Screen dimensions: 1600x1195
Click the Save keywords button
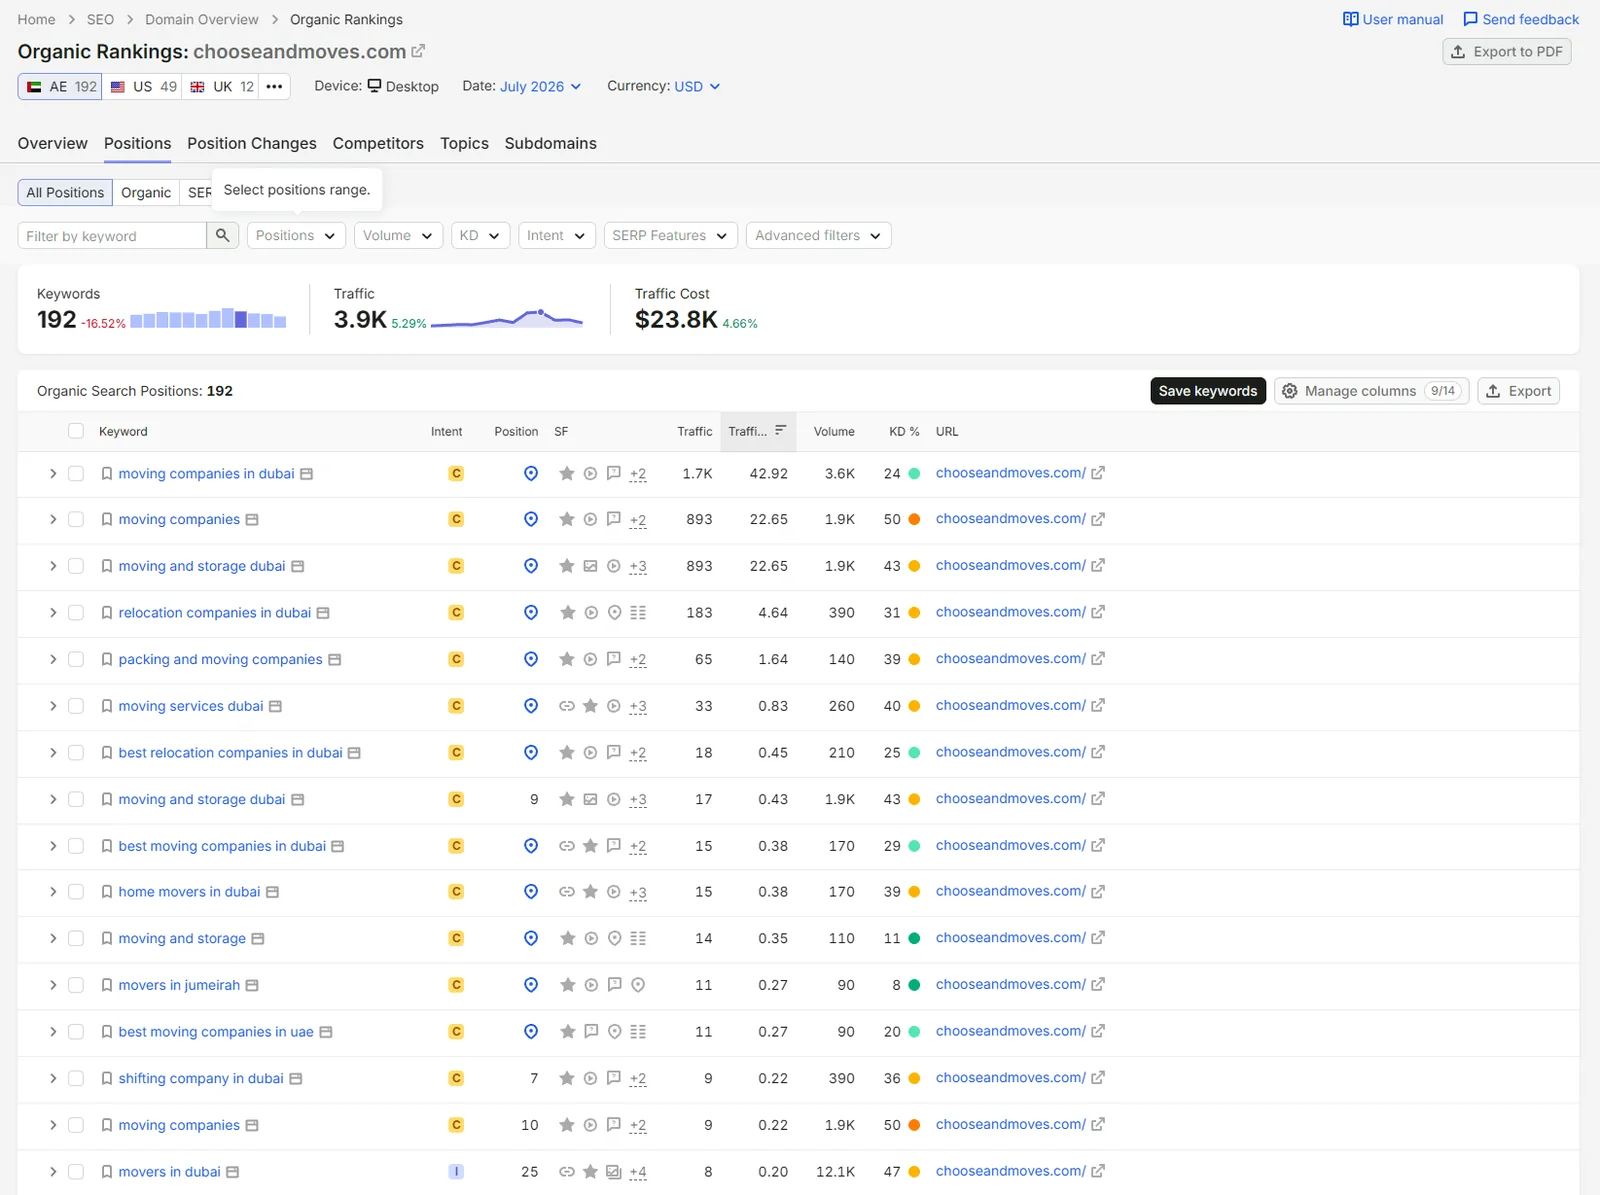click(x=1208, y=391)
